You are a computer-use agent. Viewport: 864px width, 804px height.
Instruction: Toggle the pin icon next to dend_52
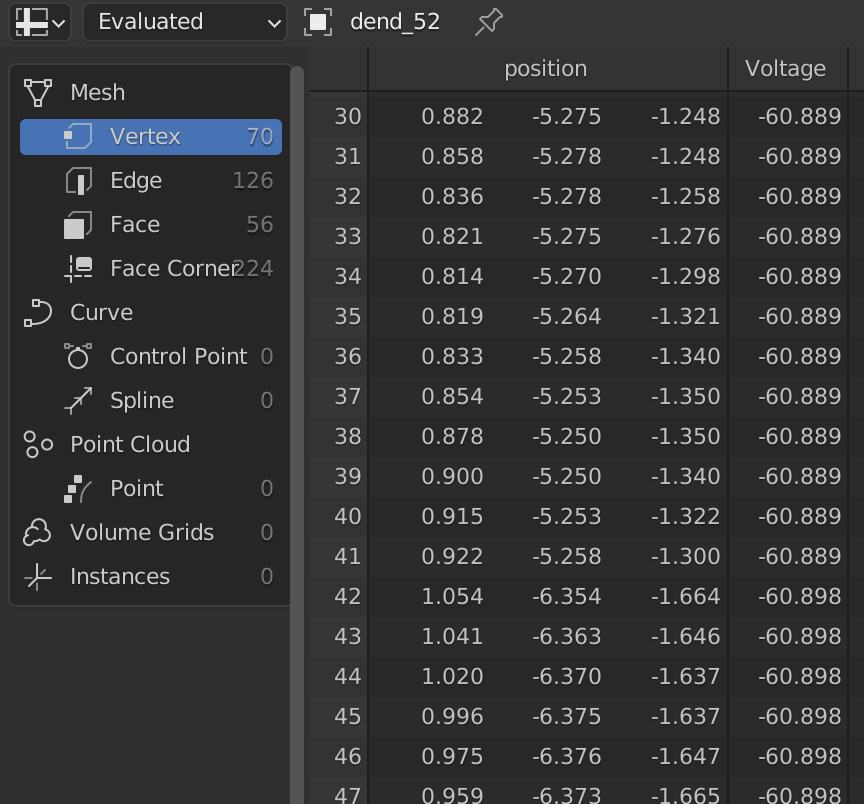pyautogui.click(x=489, y=22)
